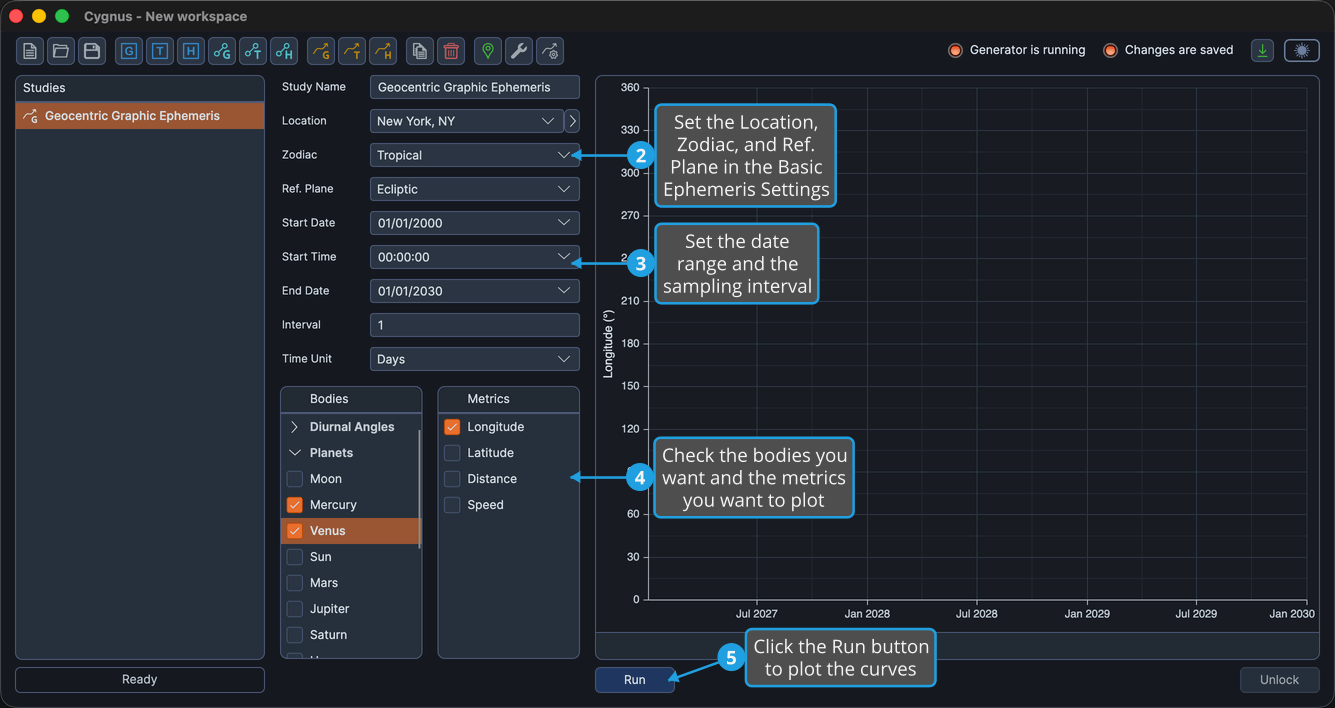Click the Interval input field
1335x708 pixels.
475,325
